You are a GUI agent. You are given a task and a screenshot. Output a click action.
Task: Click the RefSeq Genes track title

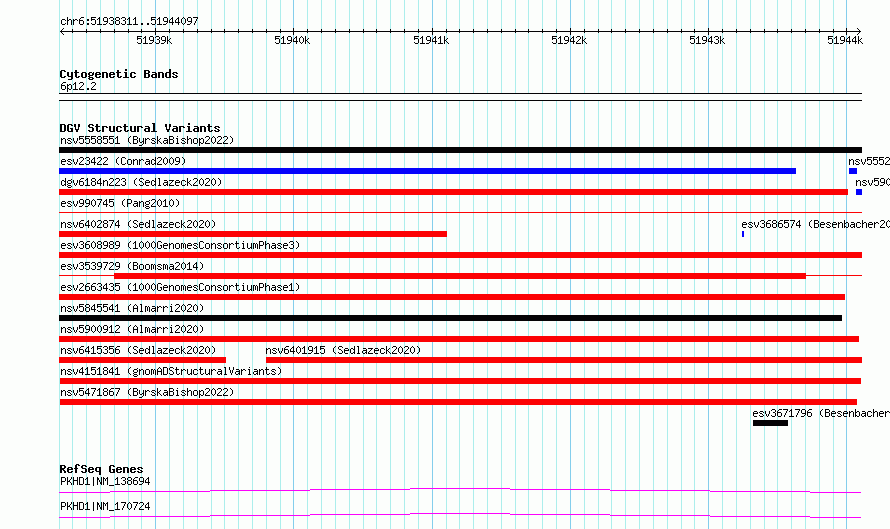(101, 469)
